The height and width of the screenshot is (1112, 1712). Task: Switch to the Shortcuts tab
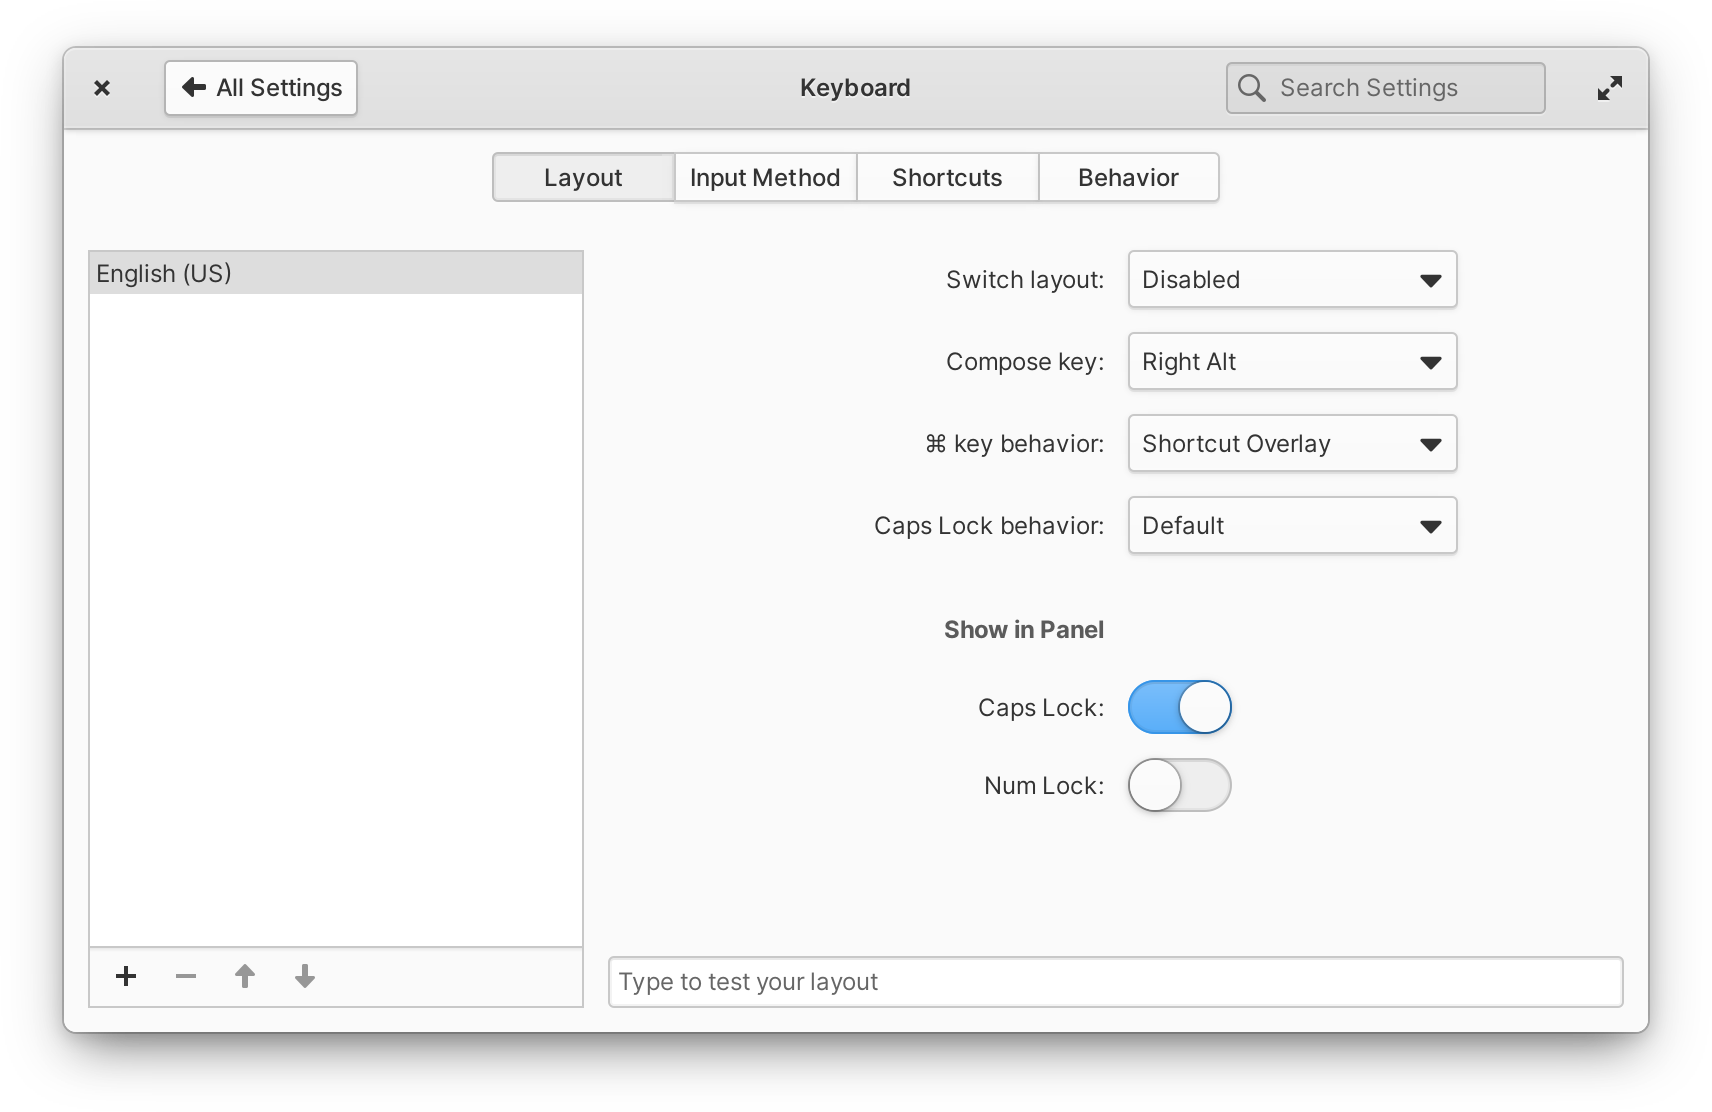click(946, 177)
